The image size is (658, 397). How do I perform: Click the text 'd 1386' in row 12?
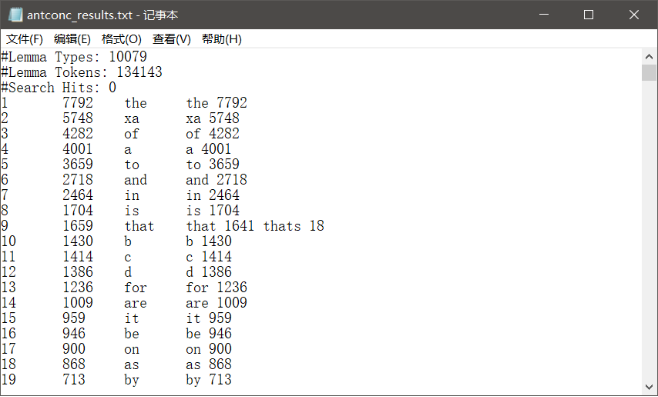pos(209,272)
